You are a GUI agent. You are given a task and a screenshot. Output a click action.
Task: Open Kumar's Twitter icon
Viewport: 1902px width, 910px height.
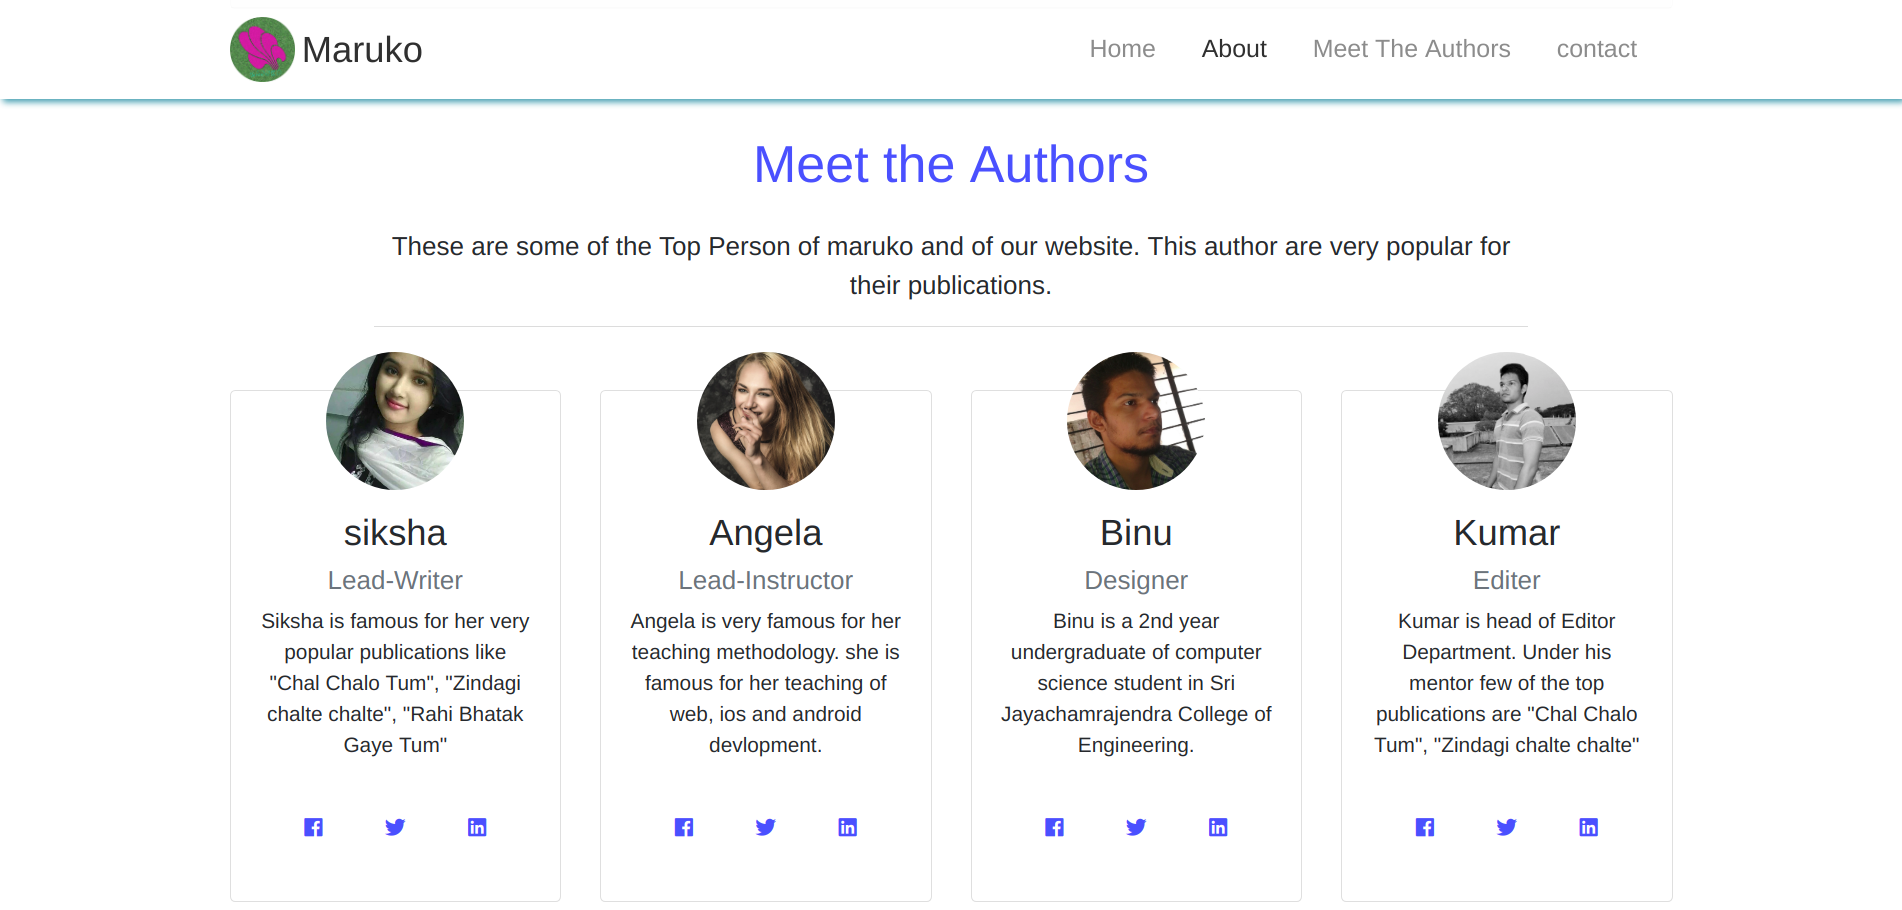pos(1507,827)
